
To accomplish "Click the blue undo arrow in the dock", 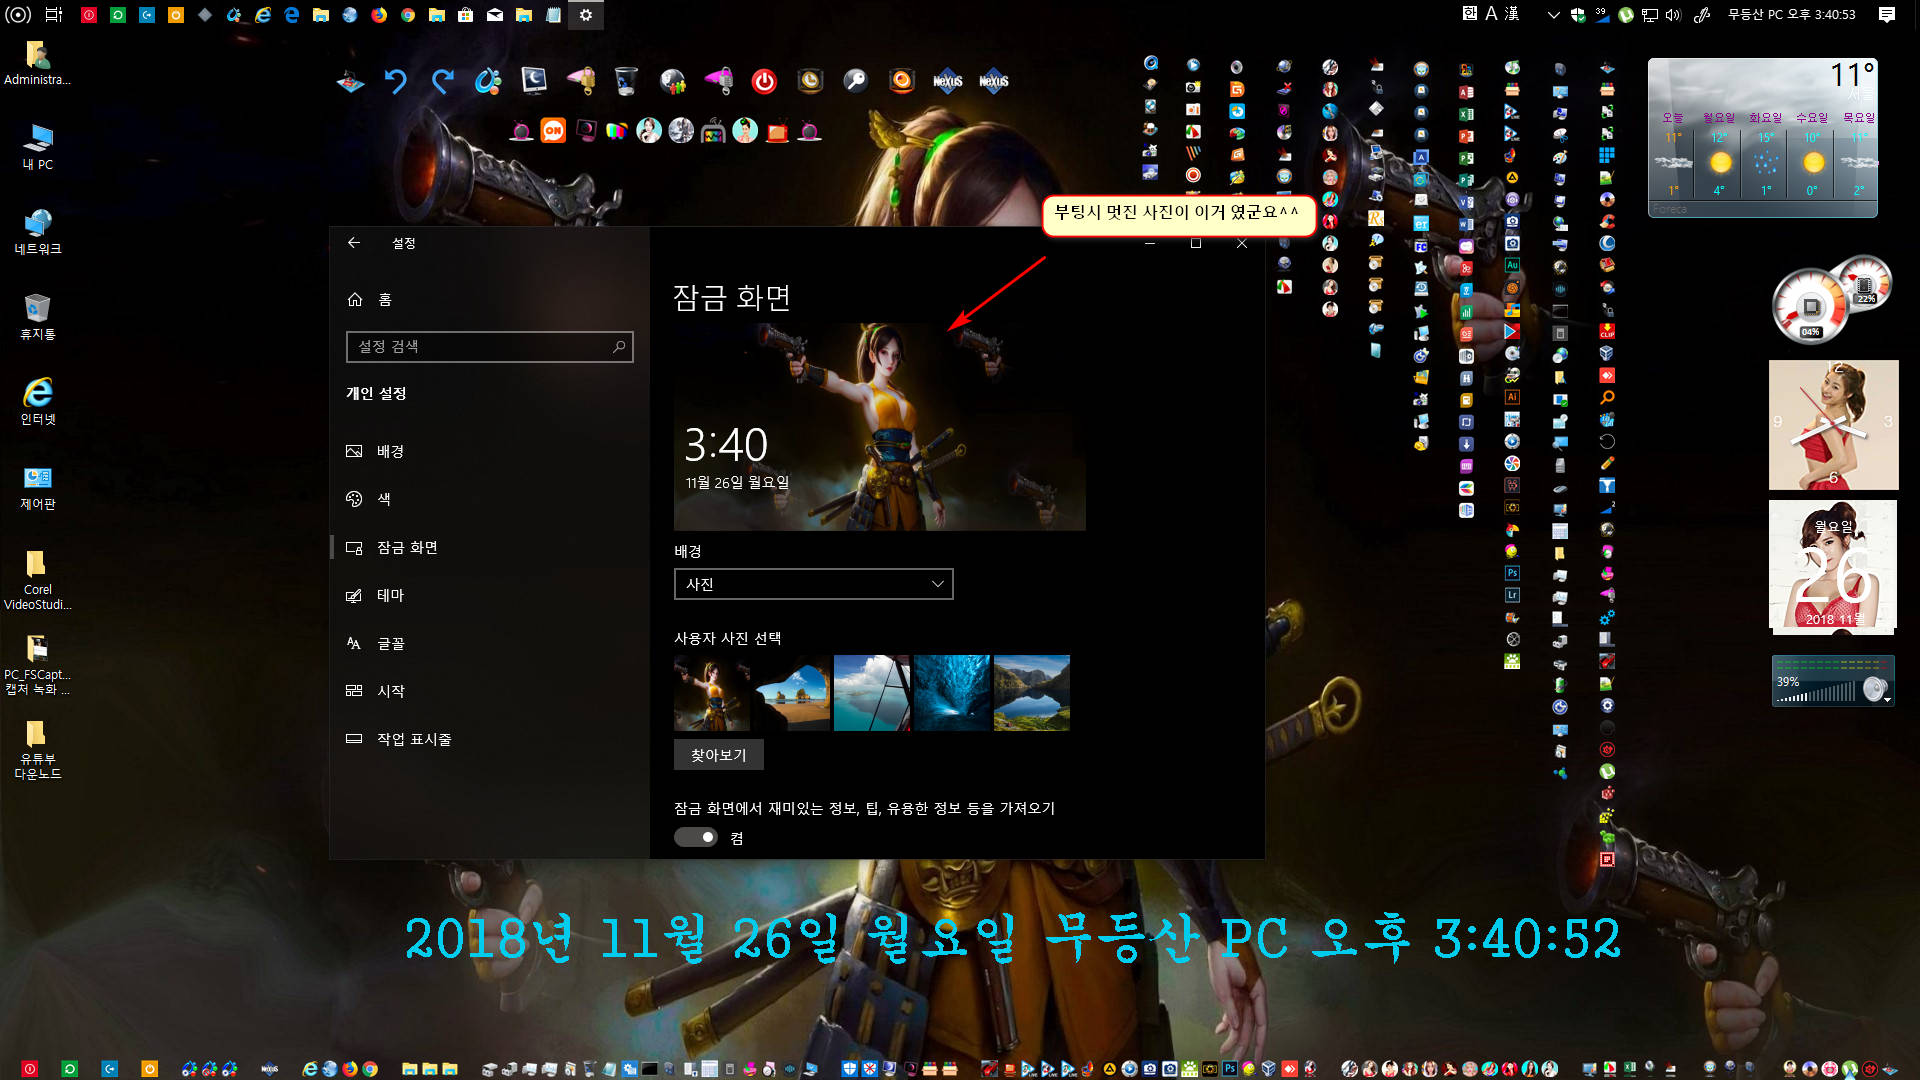I will tap(396, 81).
